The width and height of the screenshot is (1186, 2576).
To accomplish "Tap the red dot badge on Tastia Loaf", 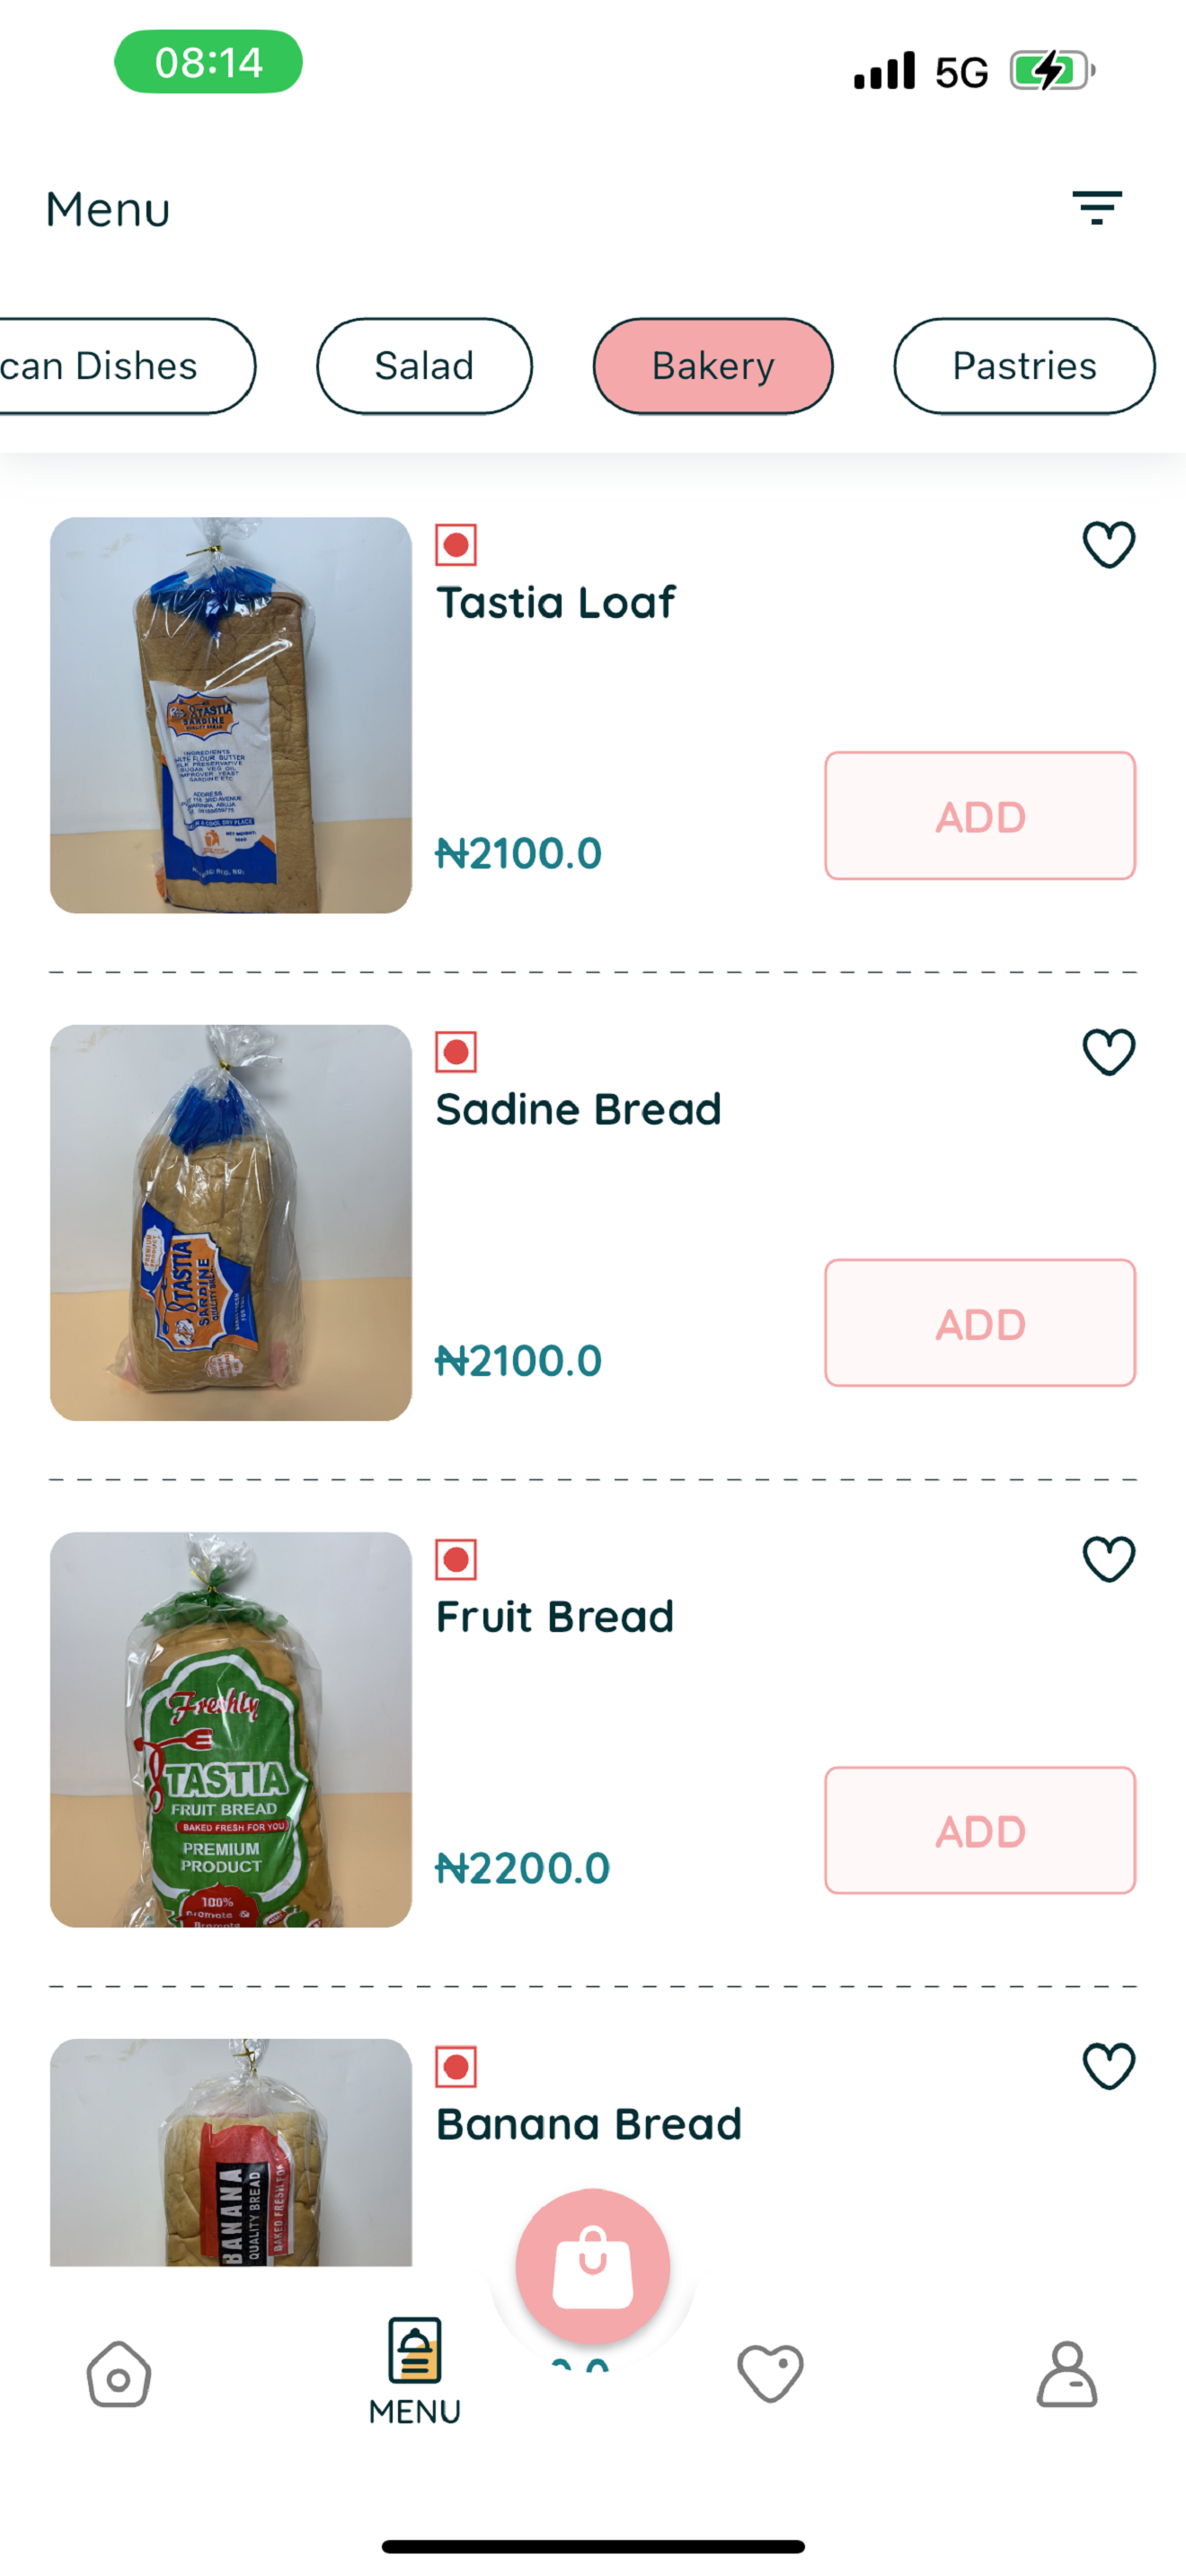I will pos(456,545).
